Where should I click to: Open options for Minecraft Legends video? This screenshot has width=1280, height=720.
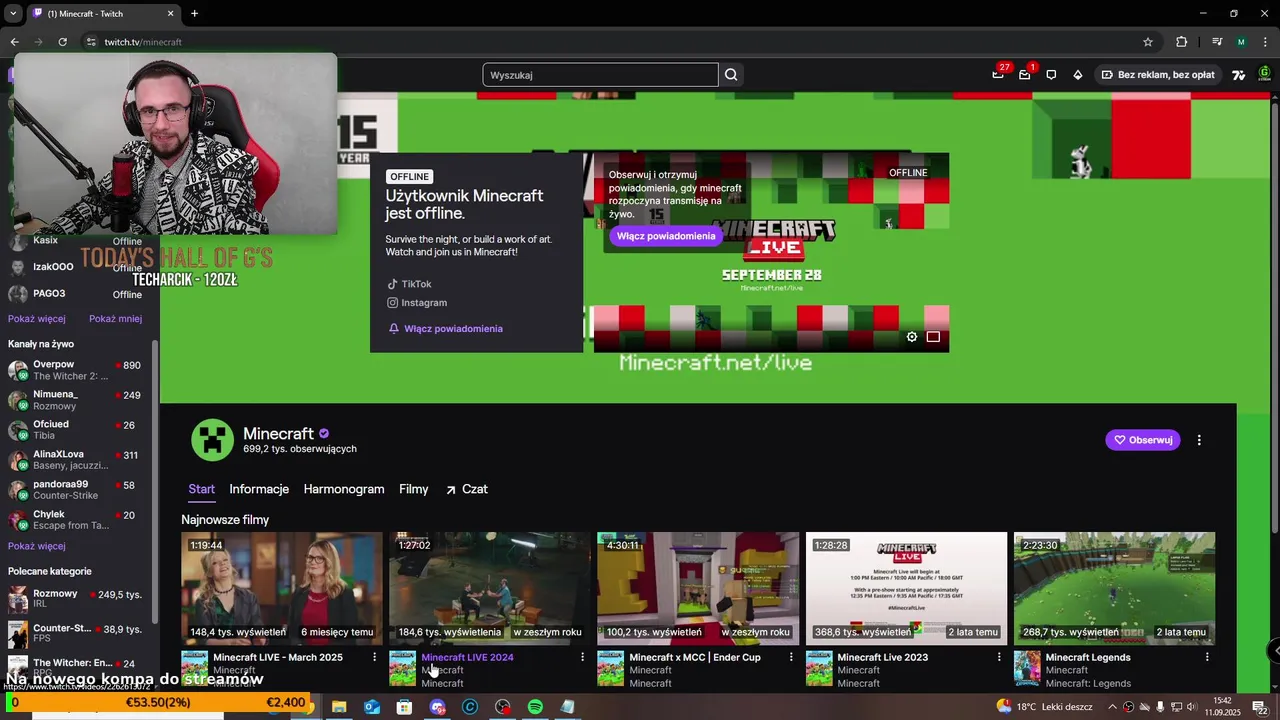1207,657
